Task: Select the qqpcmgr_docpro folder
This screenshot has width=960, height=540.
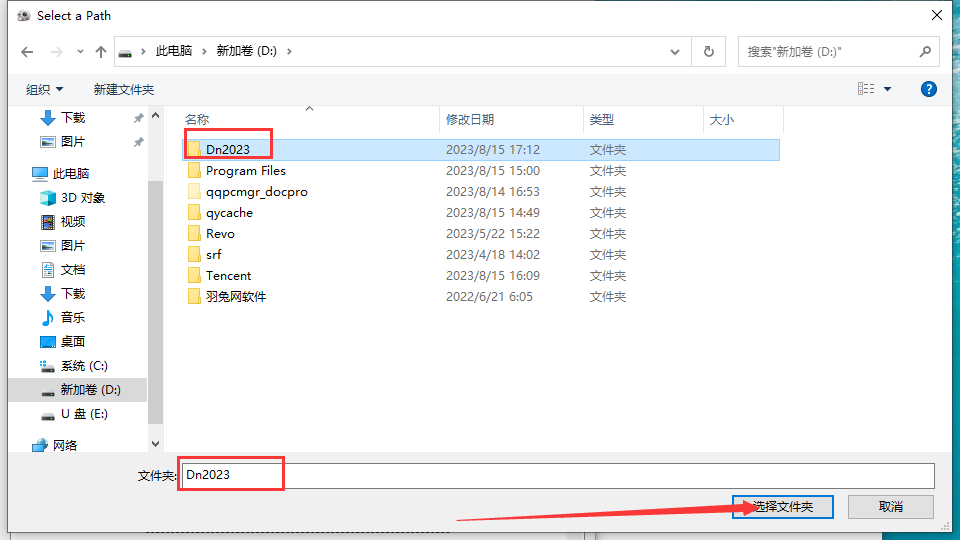Action: point(481,192)
